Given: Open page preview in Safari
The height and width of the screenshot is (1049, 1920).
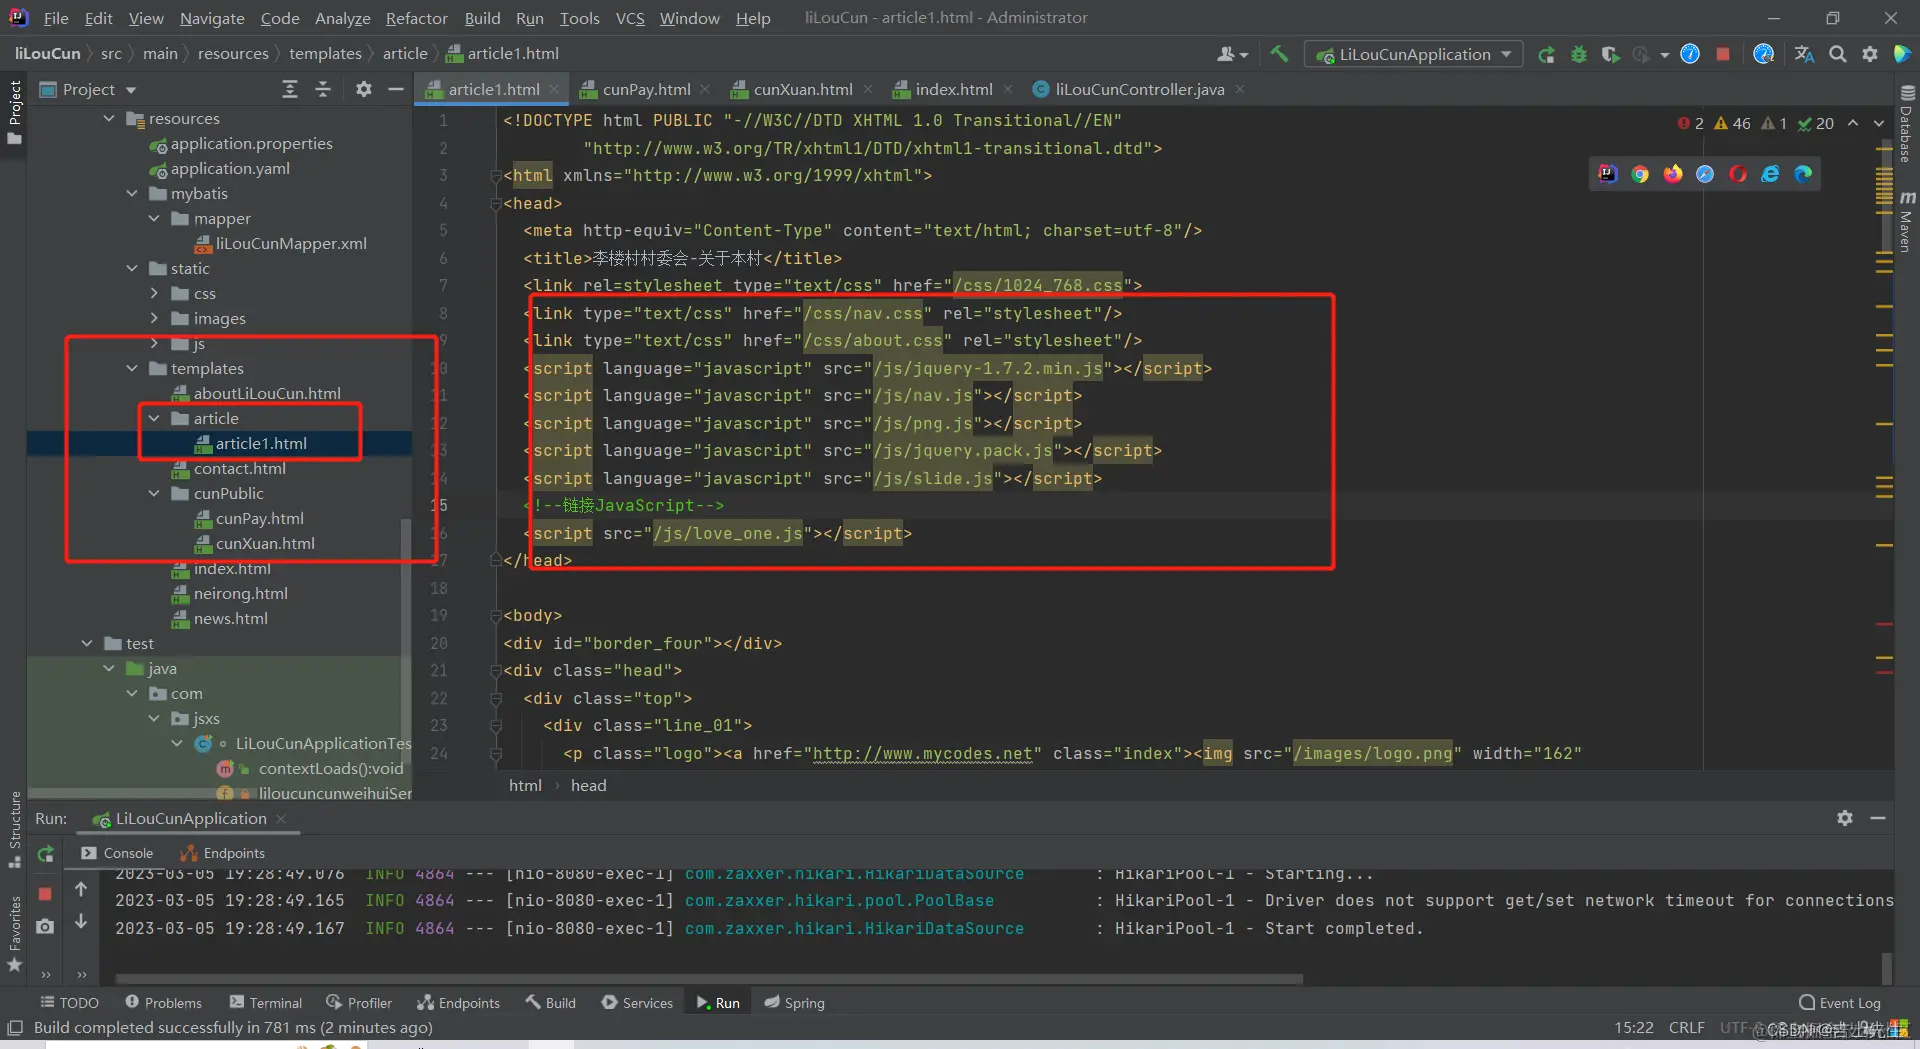Looking at the screenshot, I should click(x=1705, y=174).
